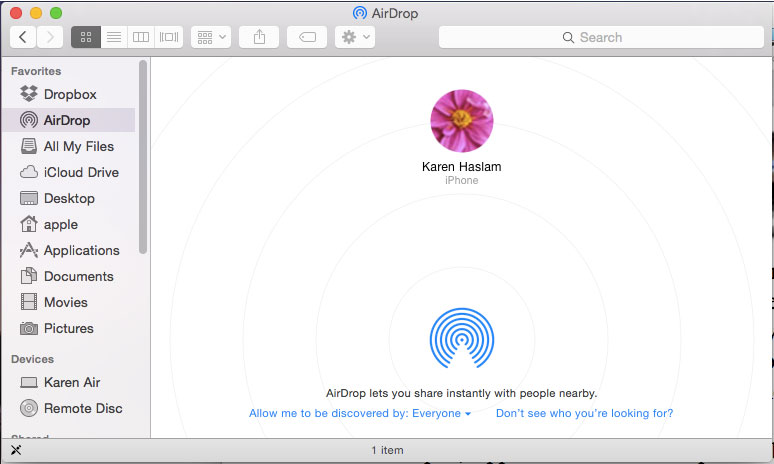Image resolution: width=774 pixels, height=464 pixels.
Task: Select Remote Disc in sidebar
Action: click(68, 408)
